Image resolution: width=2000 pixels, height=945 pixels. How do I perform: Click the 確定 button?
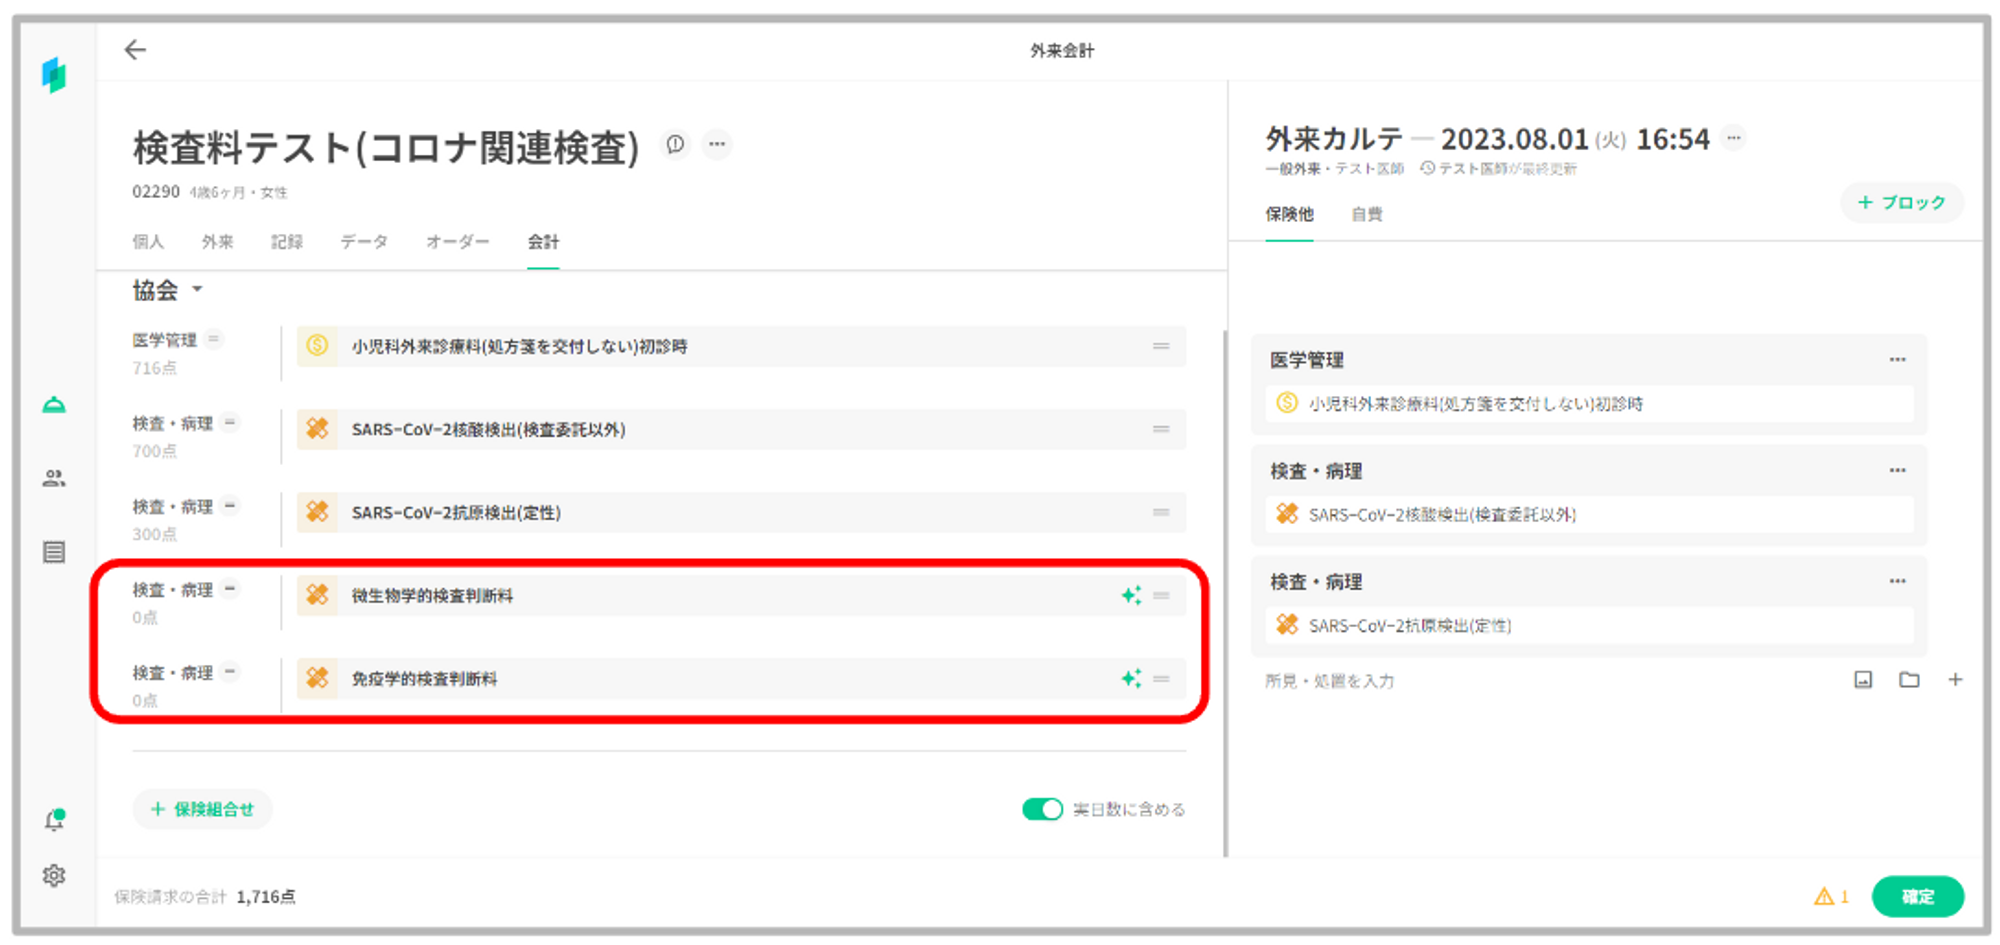[x=1917, y=897]
